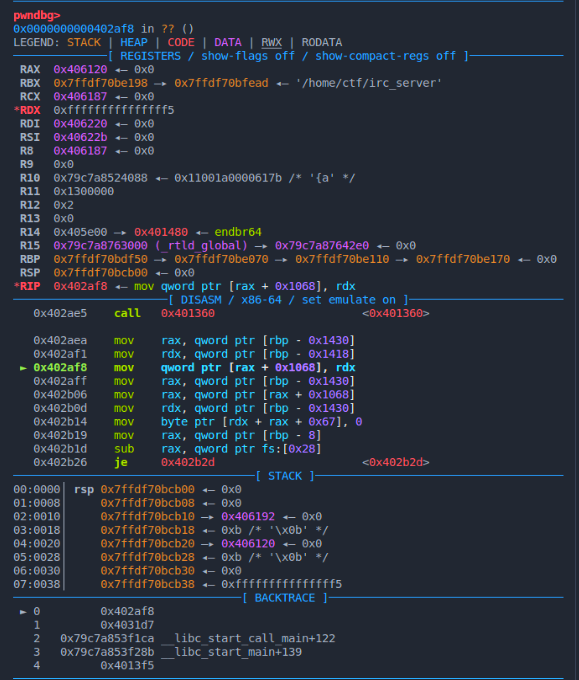Click the call mnemonic in disassembly
Viewport: 579px width, 680px height.
click(x=127, y=313)
